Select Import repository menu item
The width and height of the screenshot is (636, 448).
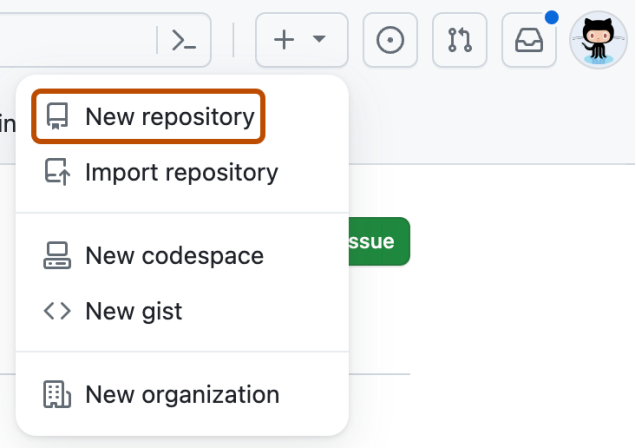[x=181, y=172]
